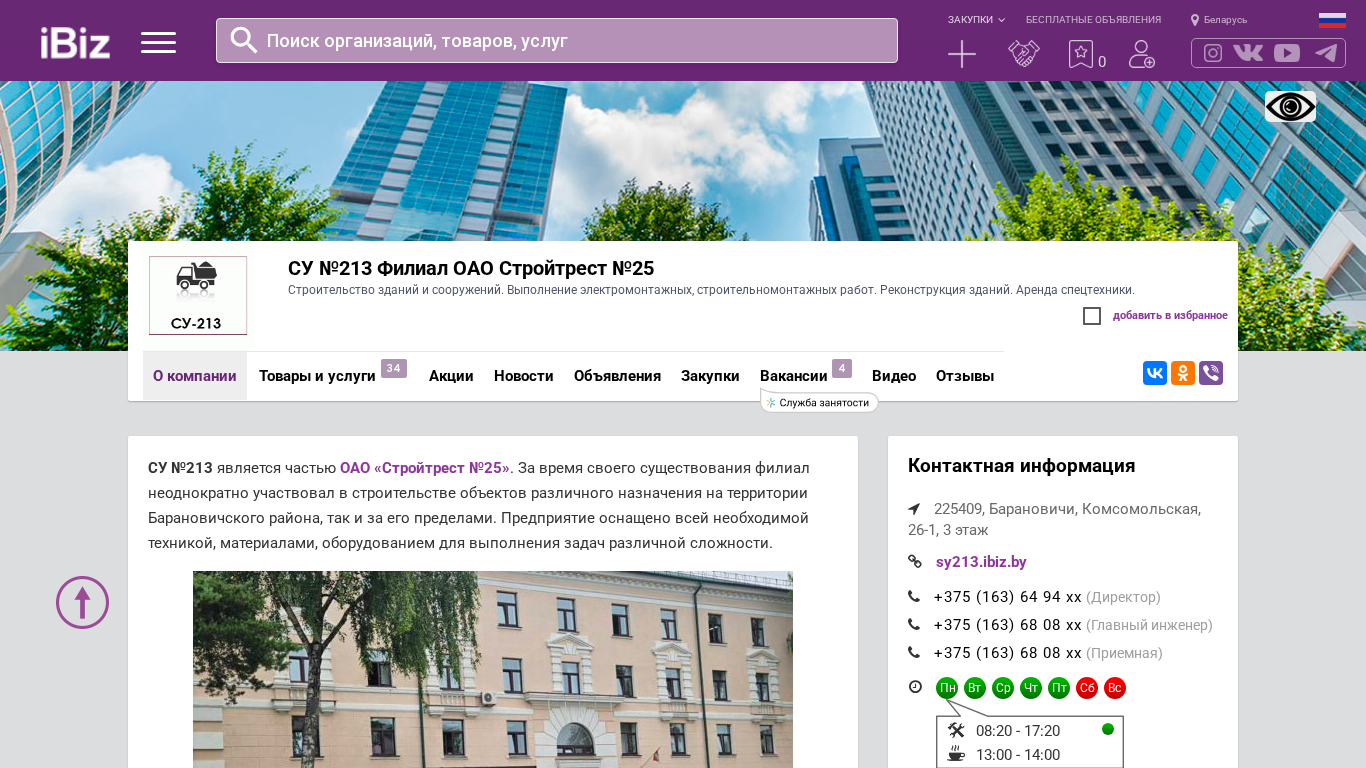Click the СУ-213 company logo
Image resolution: width=1366 pixels, height=768 pixels.
tap(198, 295)
